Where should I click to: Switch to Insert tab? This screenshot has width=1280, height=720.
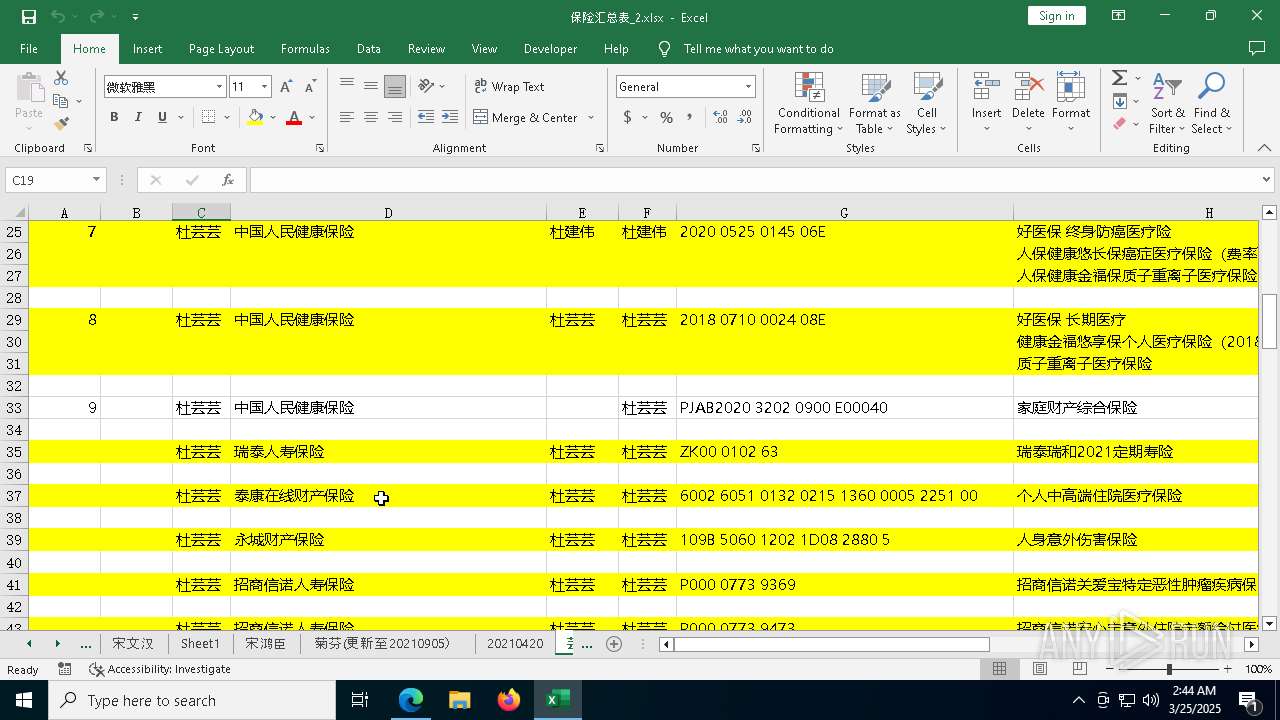[x=147, y=49]
